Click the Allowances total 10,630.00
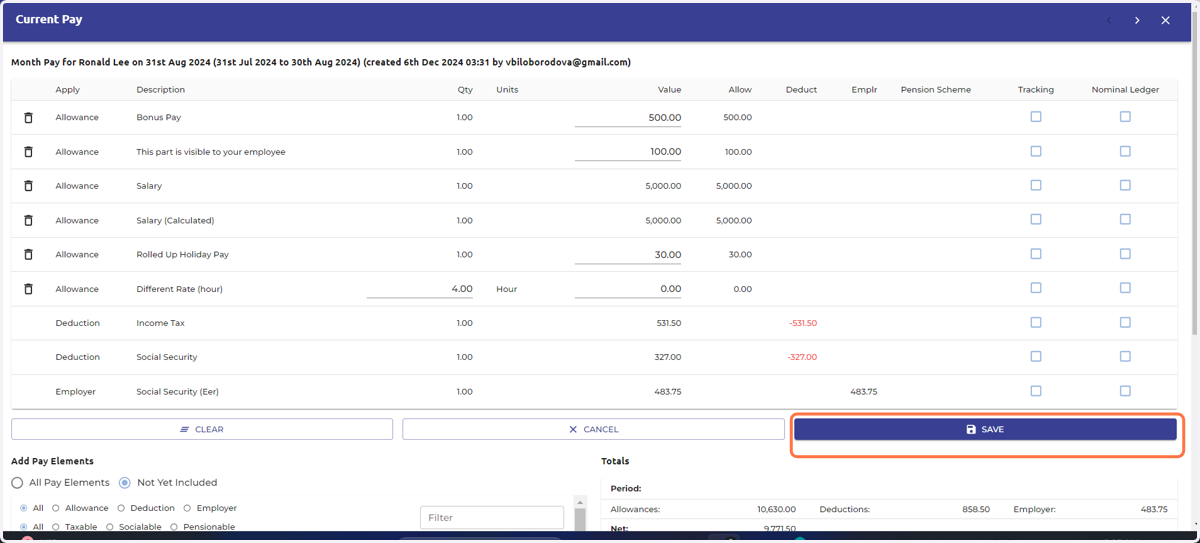This screenshot has height=543, width=1200. pyautogui.click(x=777, y=509)
